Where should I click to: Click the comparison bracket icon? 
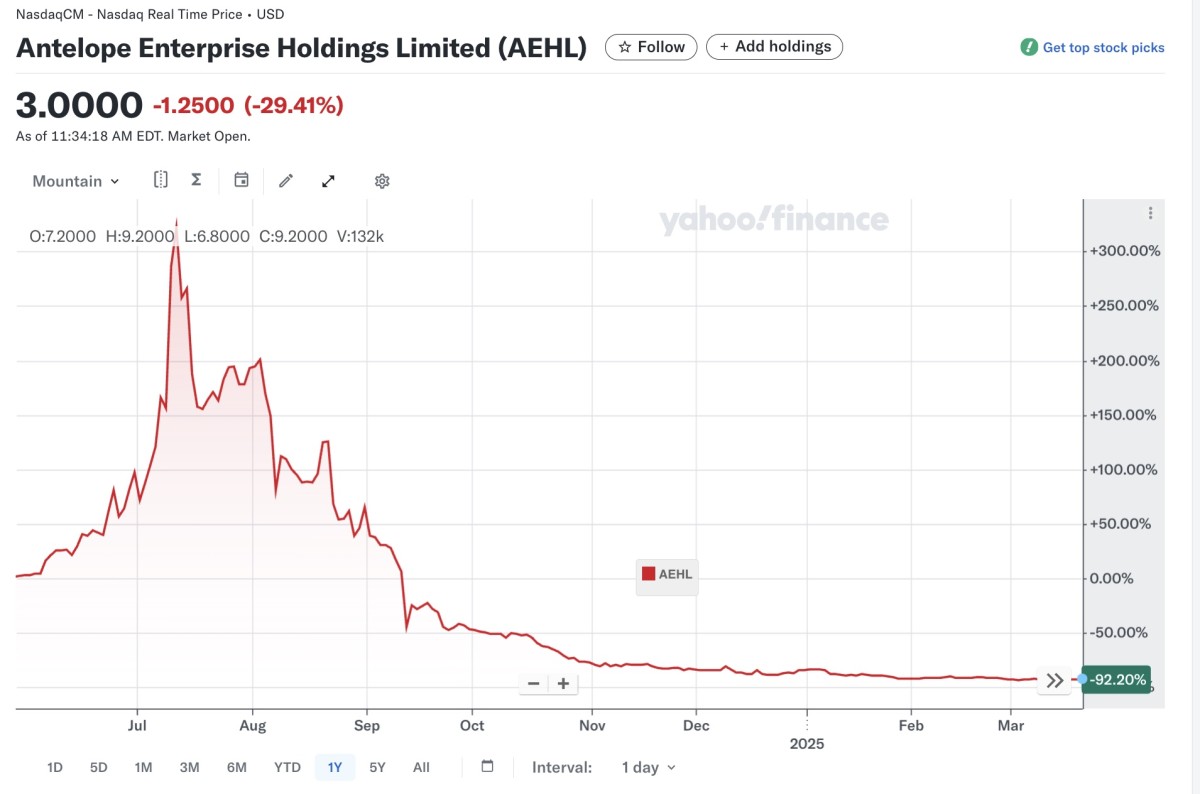click(160, 179)
